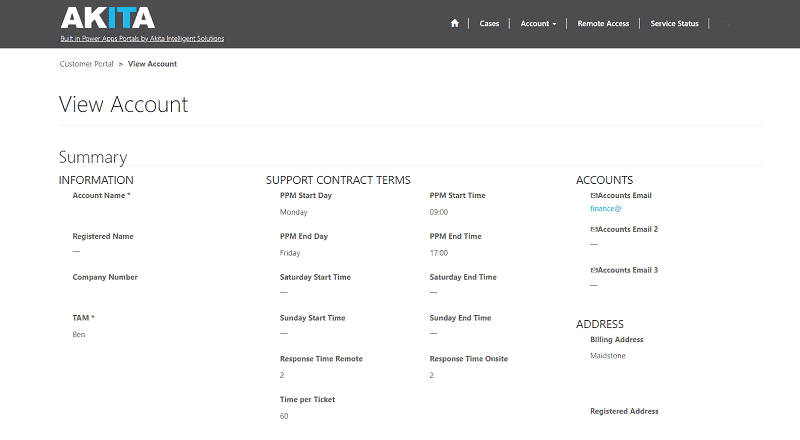Click the Accounts Email 3 envelope icon
800x440 pixels.
593,271
